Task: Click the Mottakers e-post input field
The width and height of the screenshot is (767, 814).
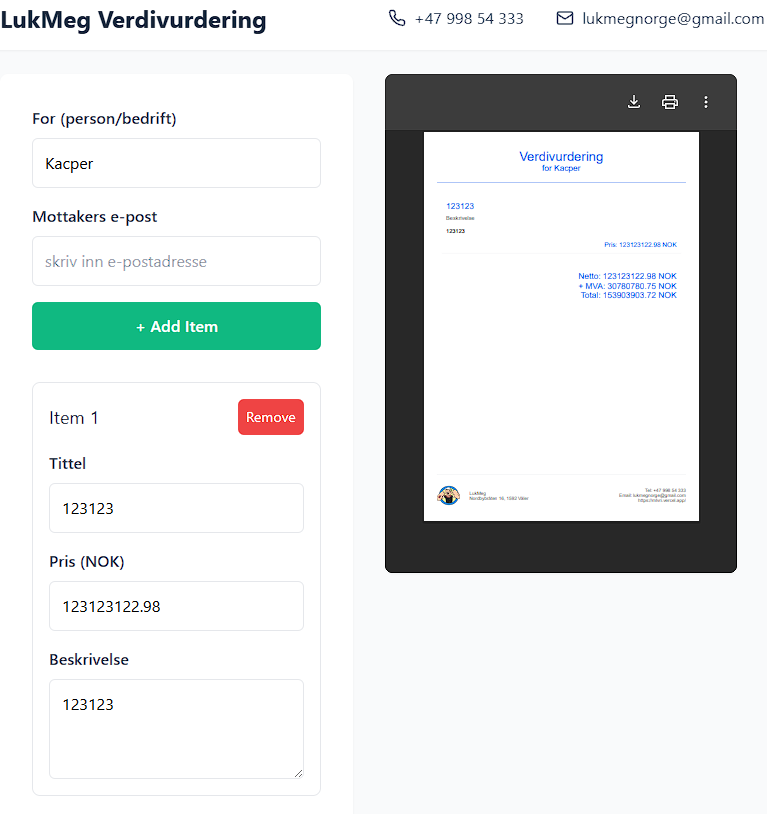Action: point(176,261)
